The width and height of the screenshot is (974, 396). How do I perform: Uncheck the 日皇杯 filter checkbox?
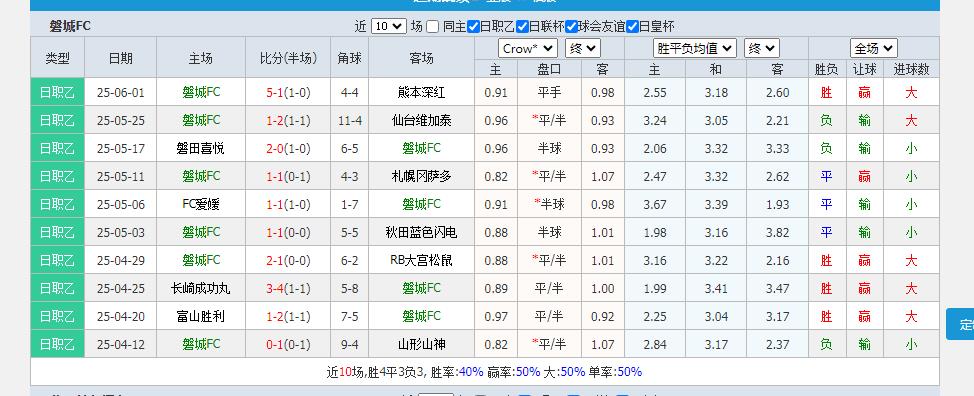(x=632, y=27)
